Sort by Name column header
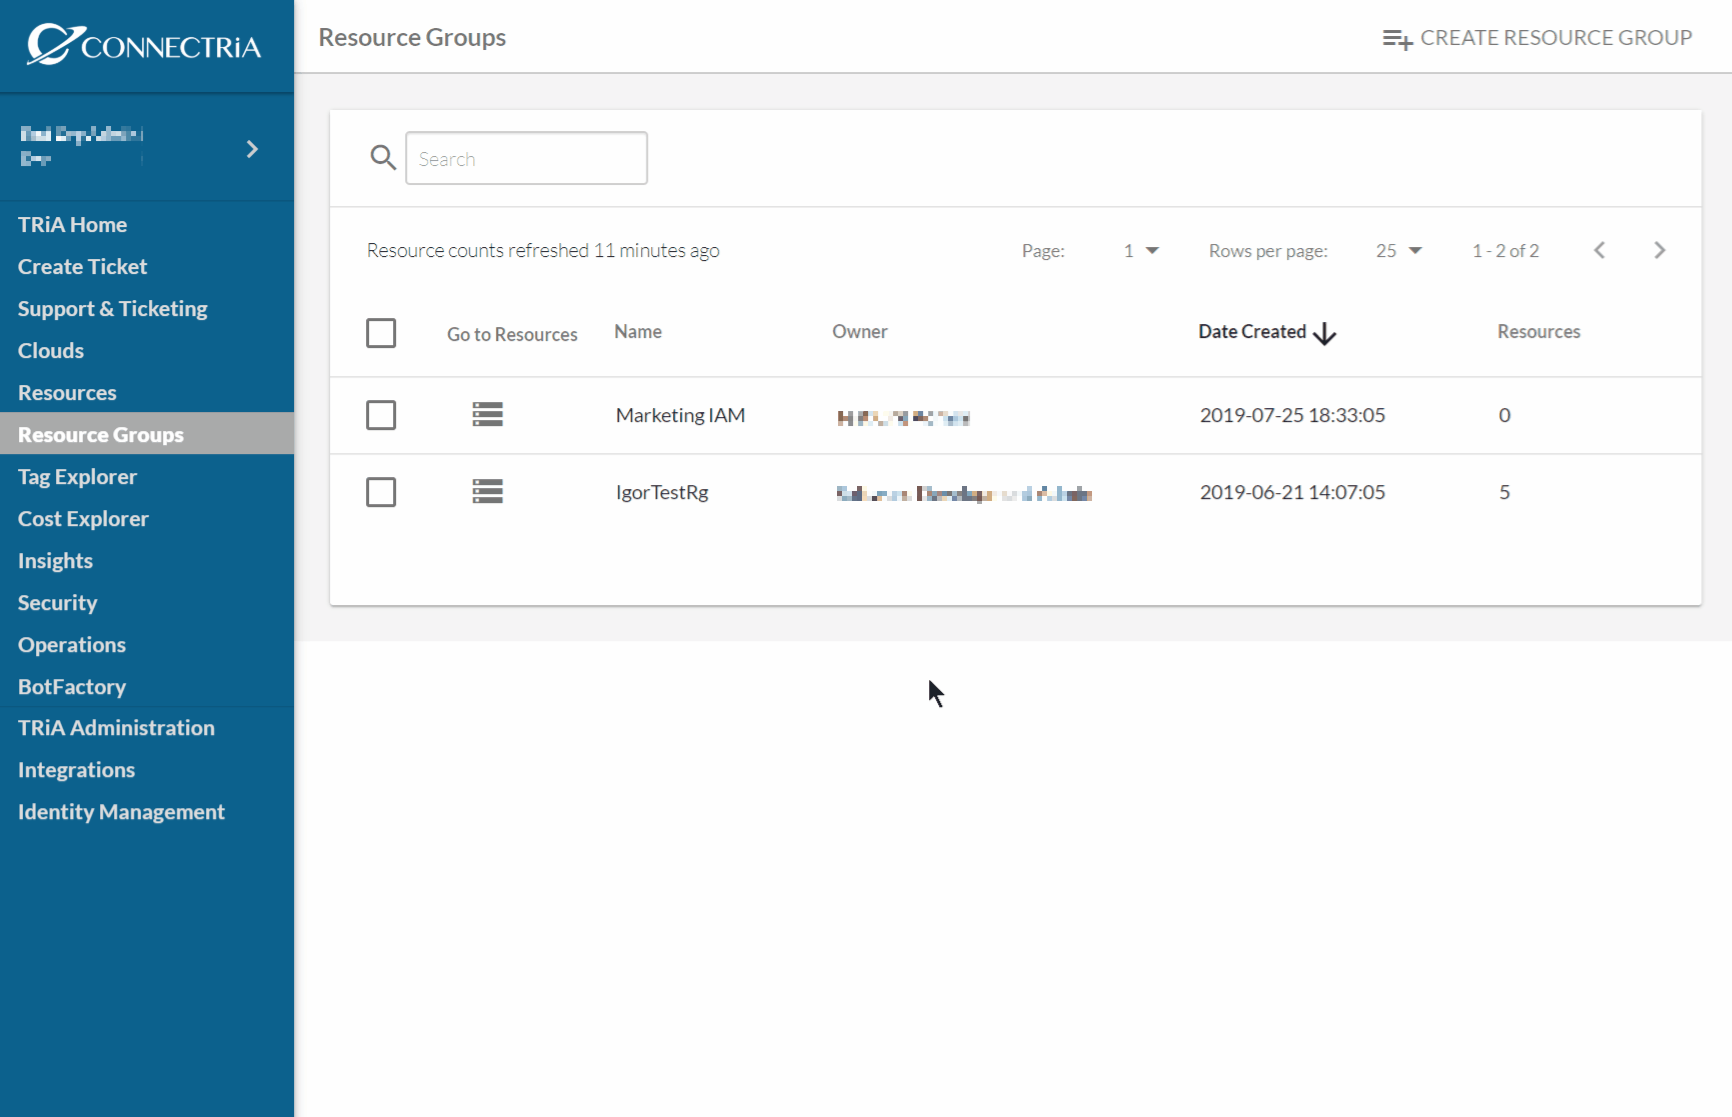The height and width of the screenshot is (1117, 1732). 638,332
